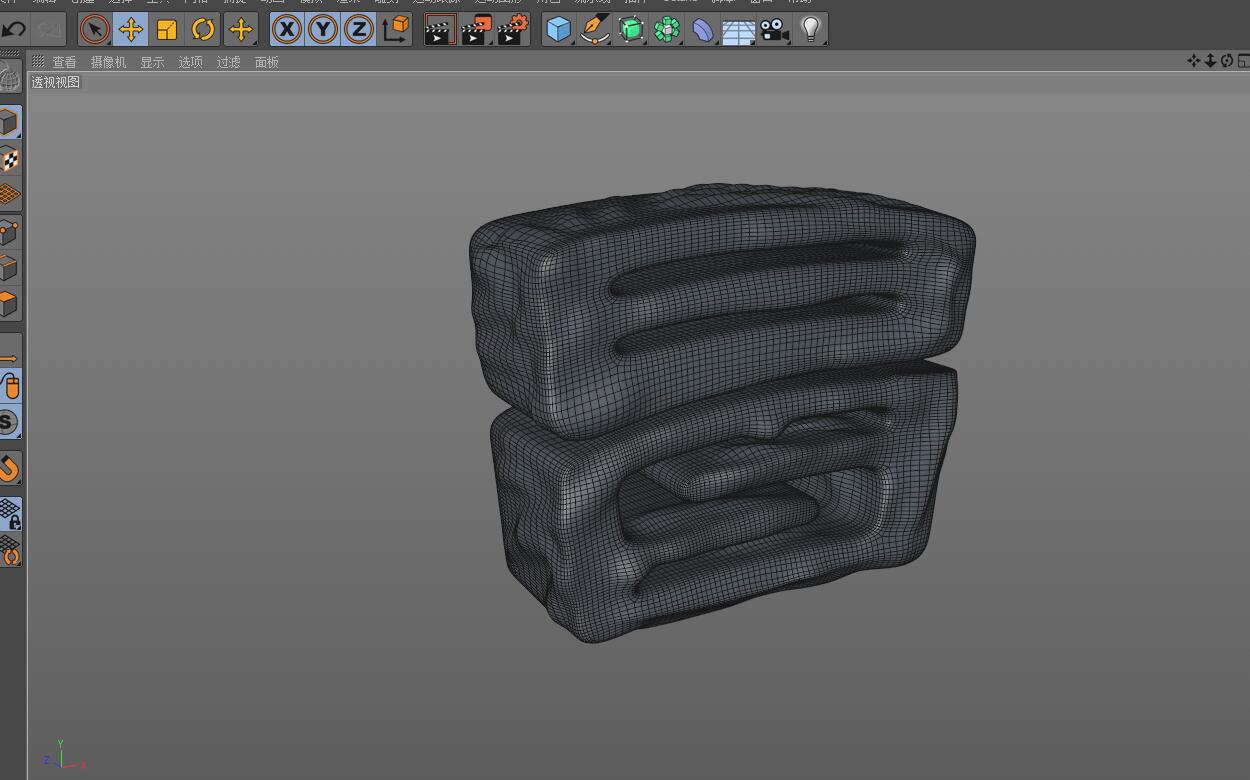
Task: Open the Edit Render Settings icon
Action: [513, 29]
